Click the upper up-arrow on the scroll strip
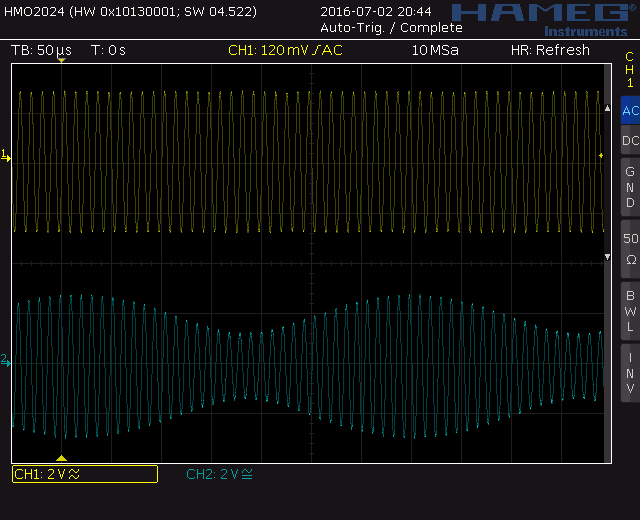 click(x=607, y=108)
